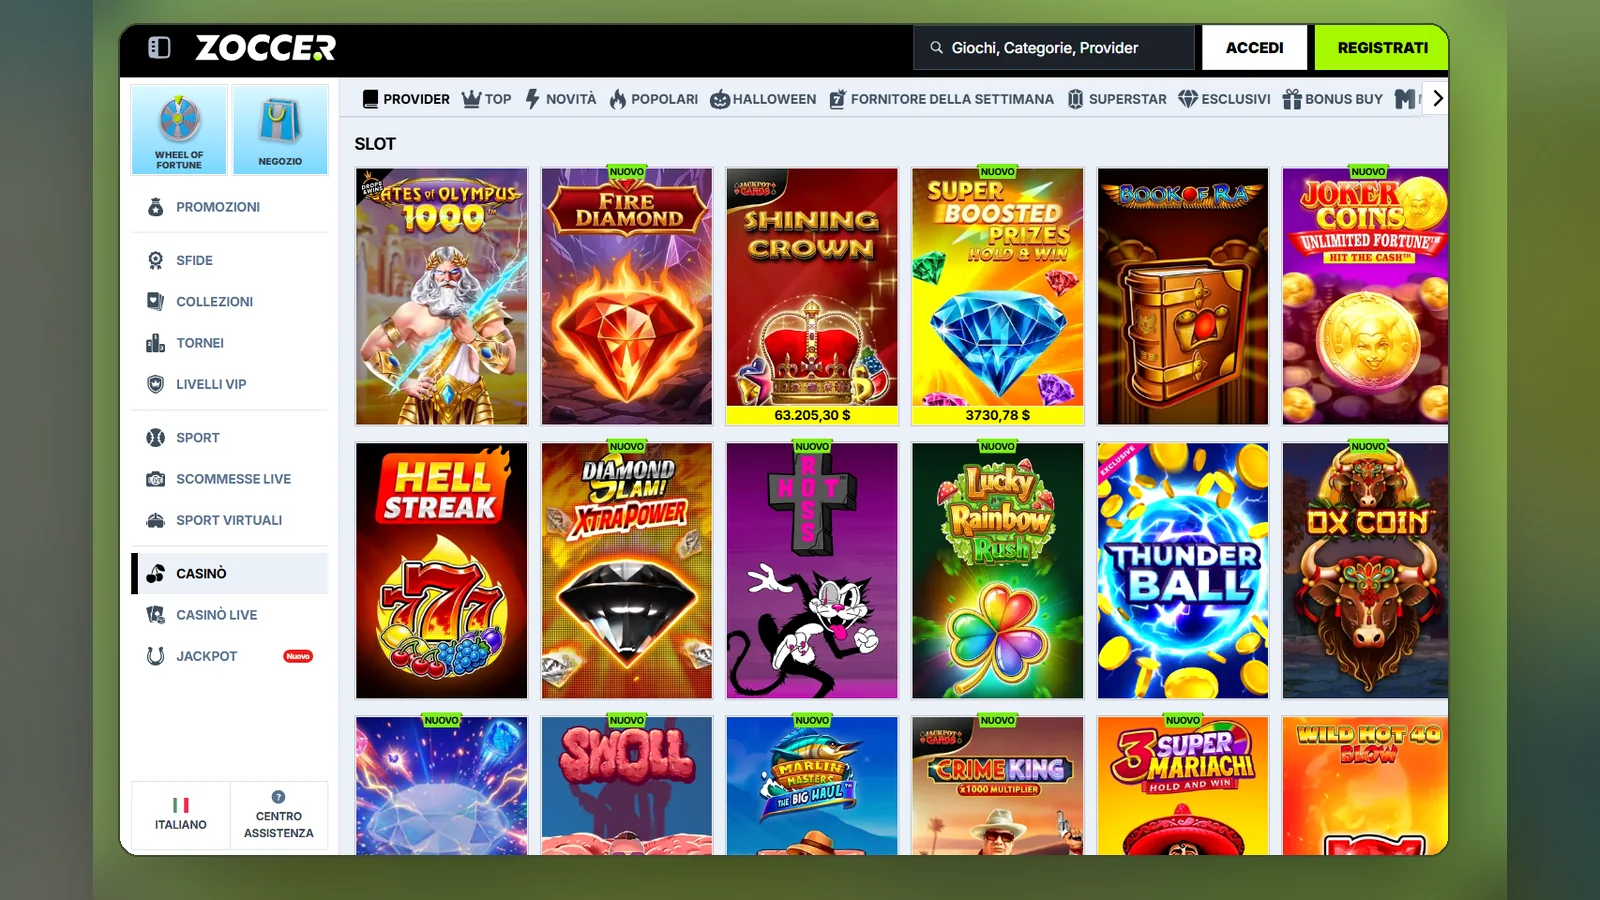Open Scommesse Live in the sidebar
The image size is (1600, 900).
[x=230, y=479]
